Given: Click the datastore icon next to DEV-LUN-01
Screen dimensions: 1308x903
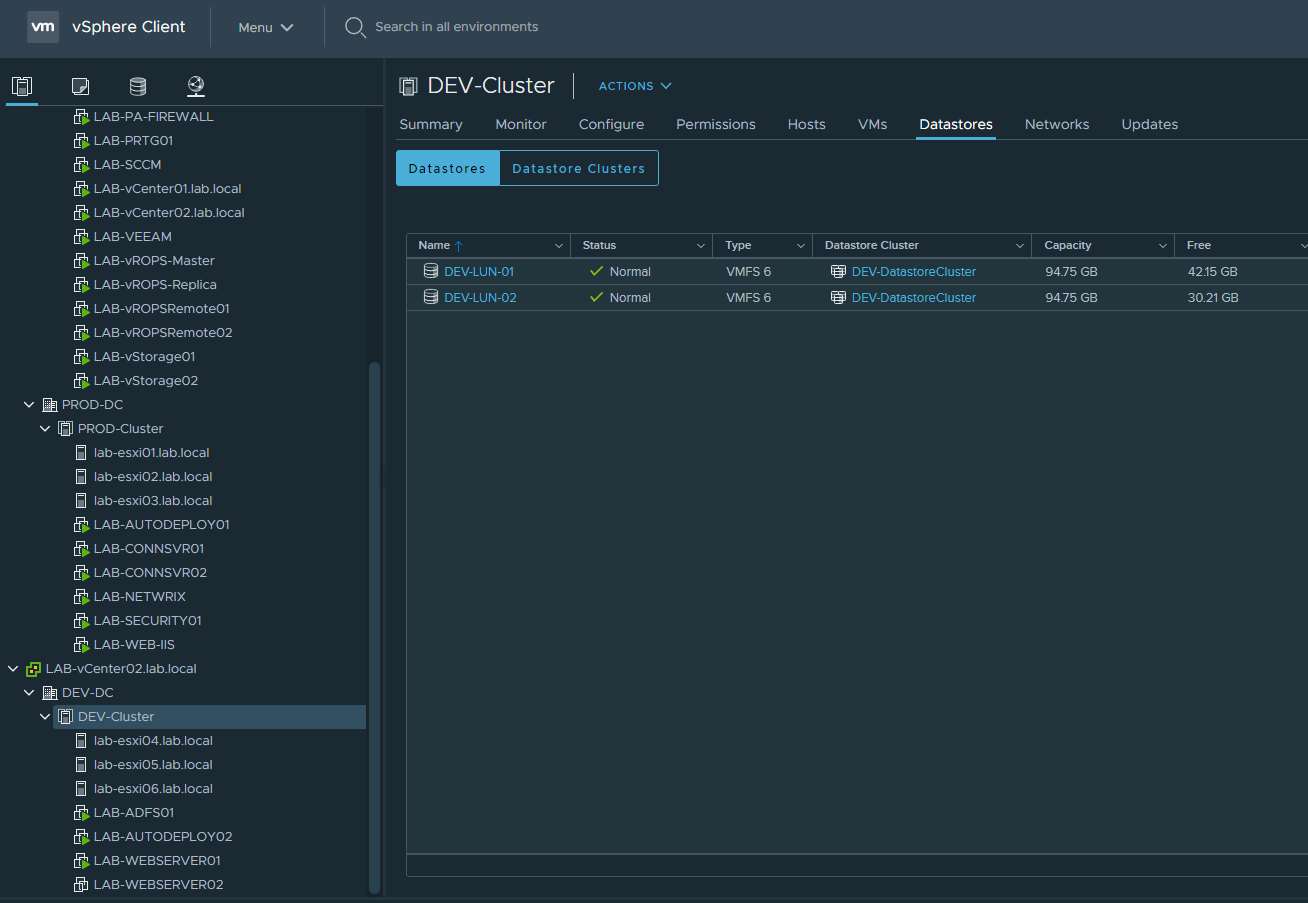Looking at the screenshot, I should (431, 270).
